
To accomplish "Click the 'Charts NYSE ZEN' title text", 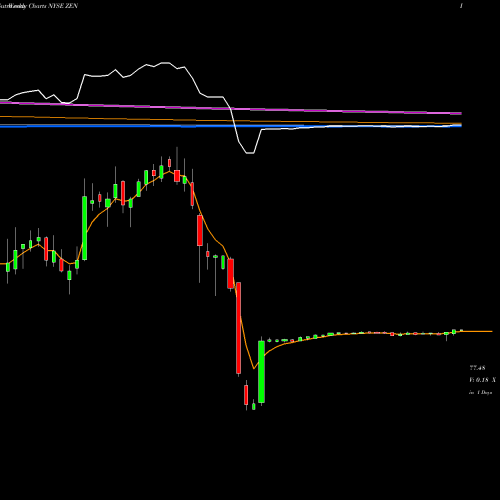I will click(x=53, y=6).
